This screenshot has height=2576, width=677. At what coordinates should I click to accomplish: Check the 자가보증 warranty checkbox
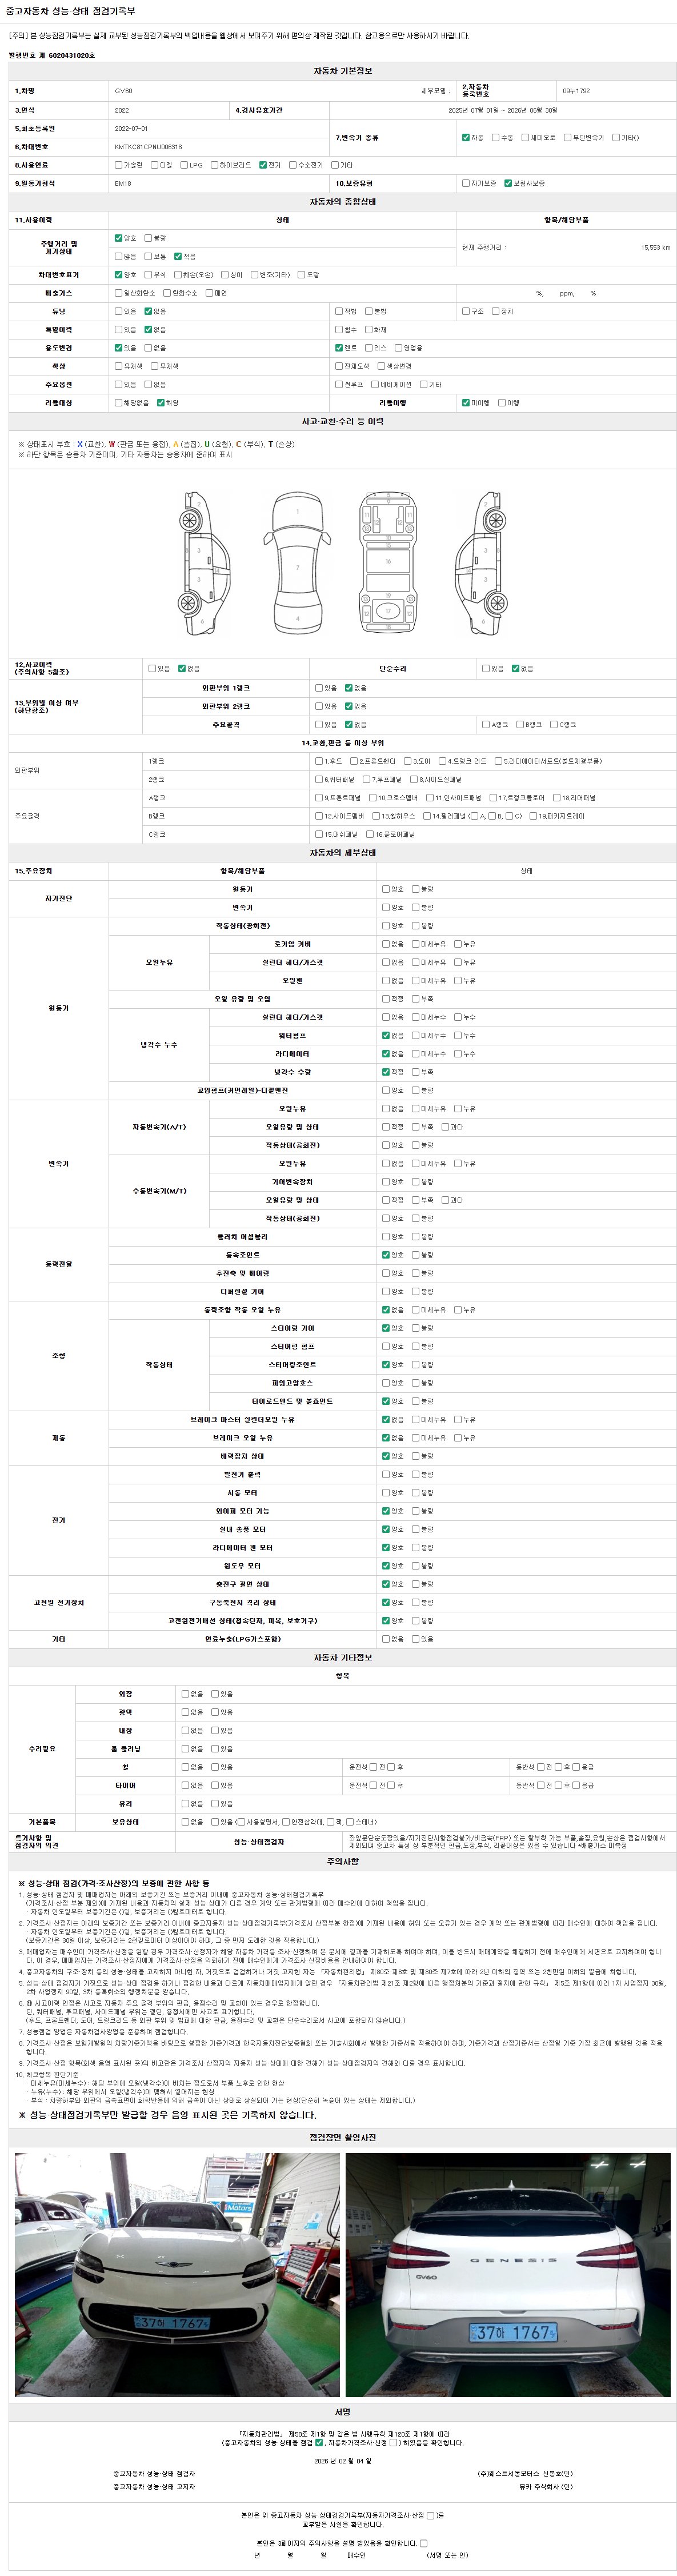coord(465,184)
